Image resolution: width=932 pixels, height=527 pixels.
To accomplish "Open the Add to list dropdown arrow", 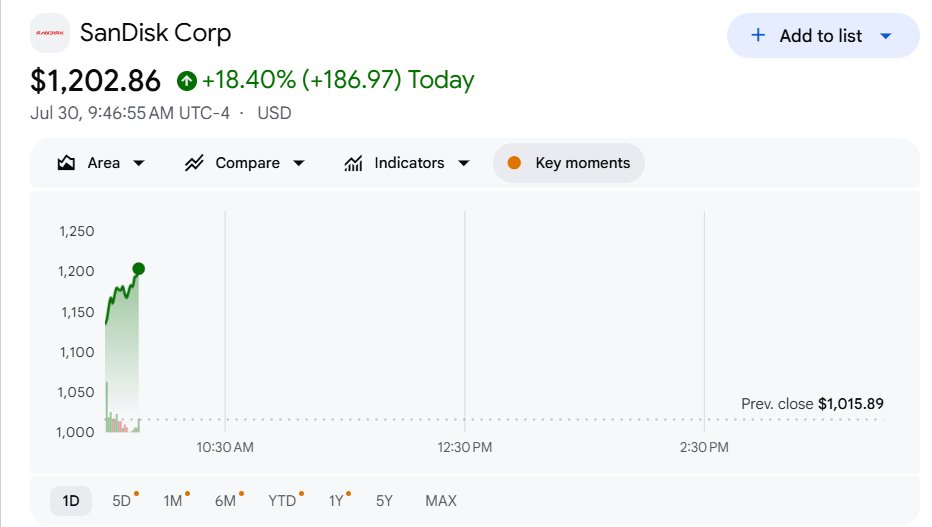I will point(886,36).
